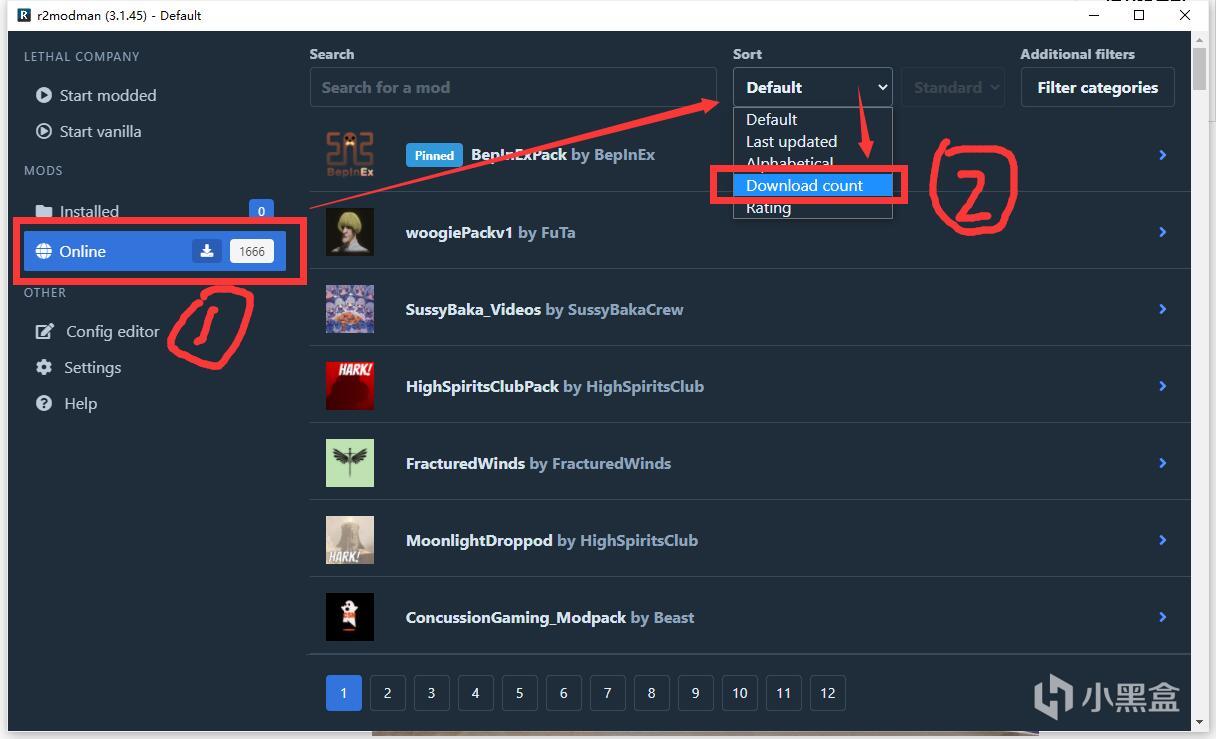The image size is (1216, 739).
Task: Expand the woogiePackv1 row chevron
Action: tap(1163, 232)
